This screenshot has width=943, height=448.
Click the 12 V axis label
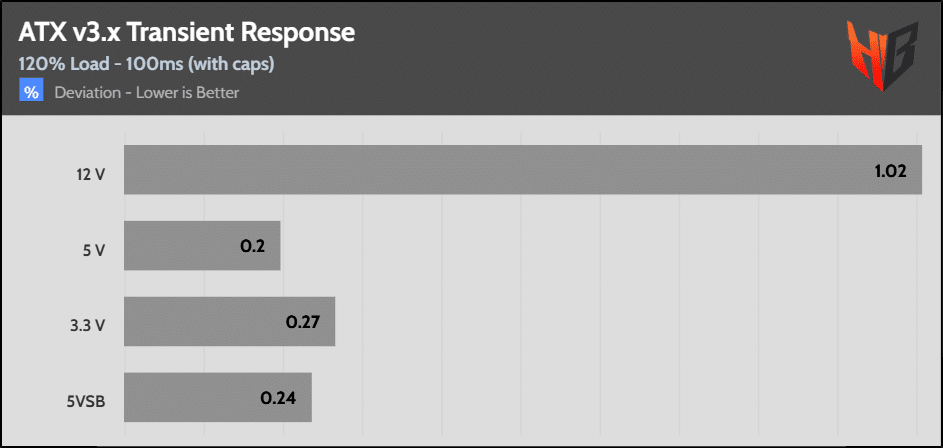92,175
